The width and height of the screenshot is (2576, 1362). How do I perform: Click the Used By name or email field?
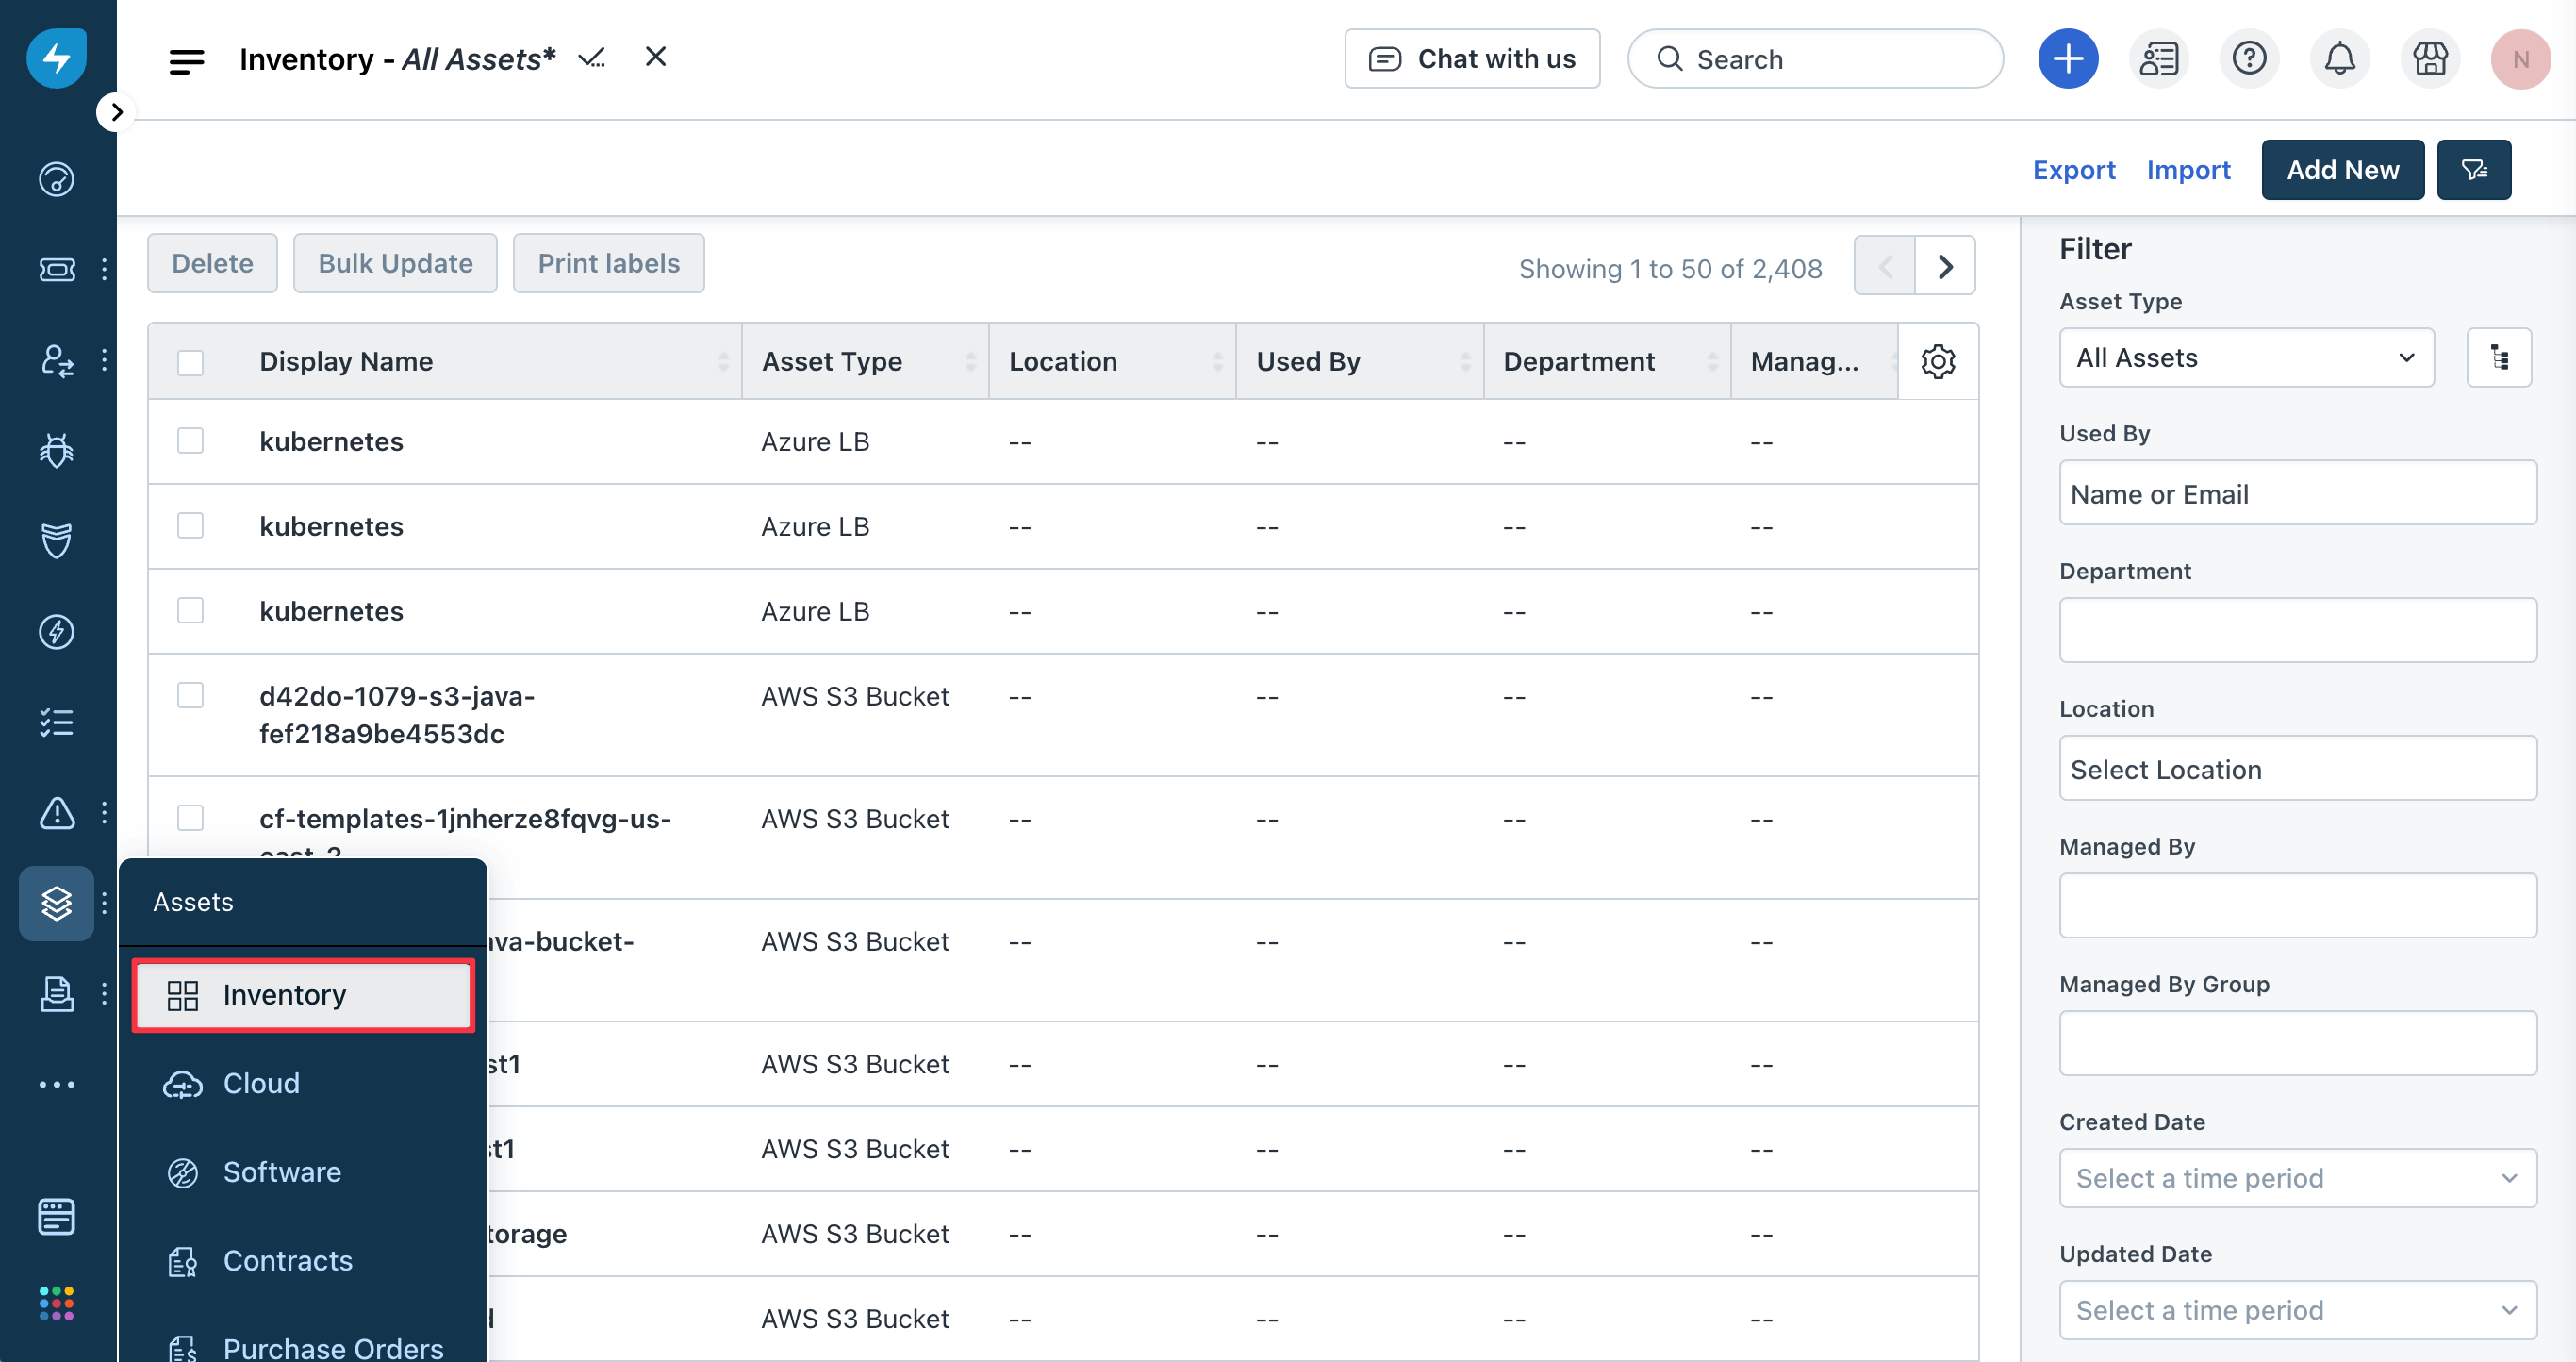pos(2297,494)
